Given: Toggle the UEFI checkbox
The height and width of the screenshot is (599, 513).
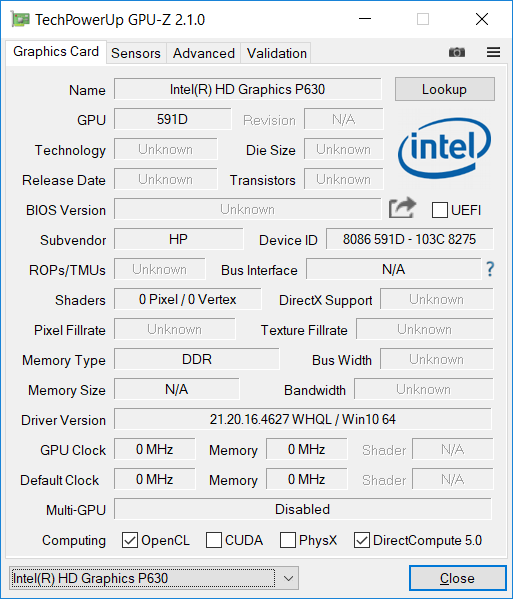Looking at the screenshot, I should [x=440, y=210].
